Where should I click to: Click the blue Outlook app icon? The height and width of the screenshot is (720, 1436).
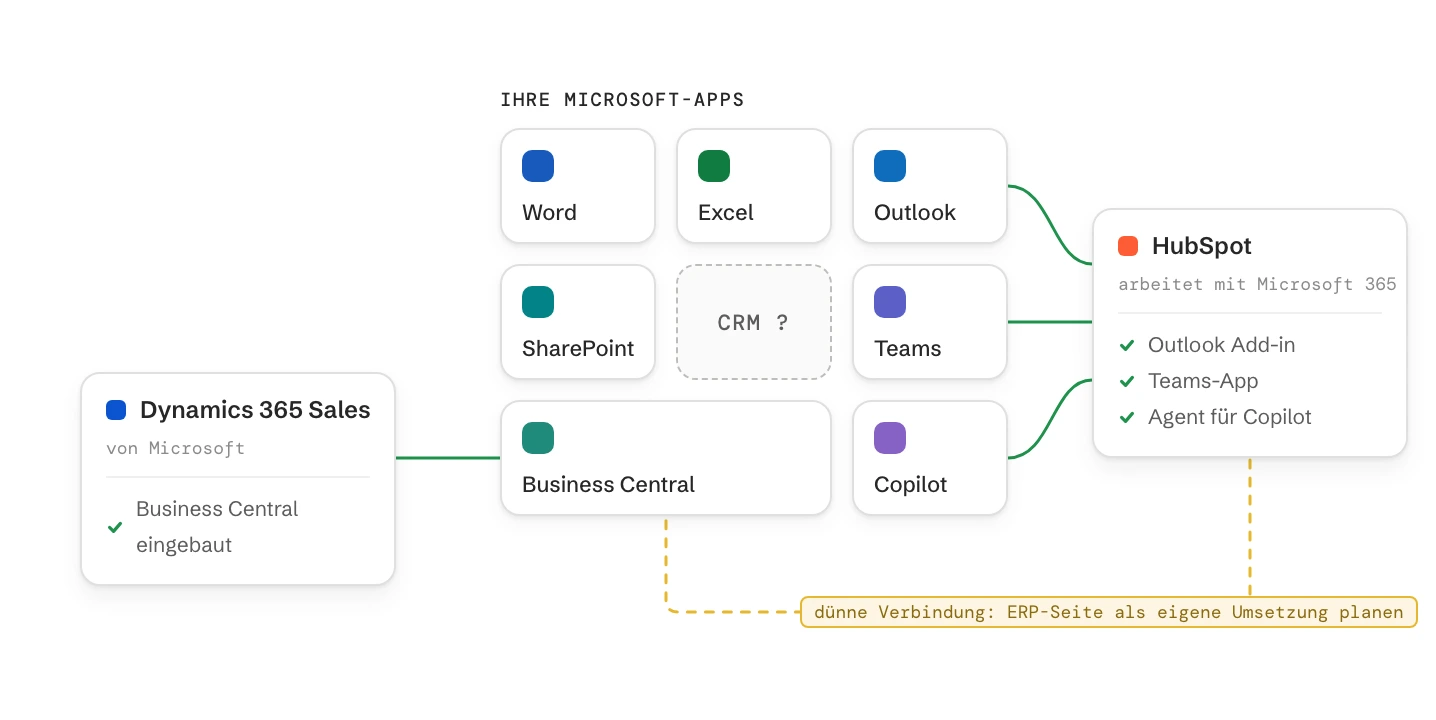pyautogui.click(x=890, y=166)
